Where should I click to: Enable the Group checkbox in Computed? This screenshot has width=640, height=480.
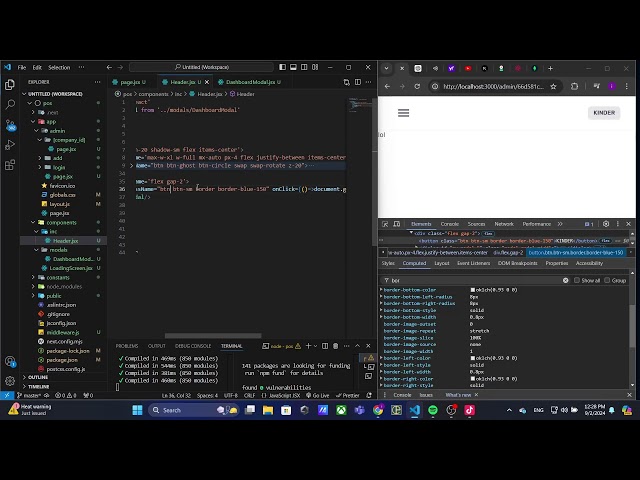point(607,280)
